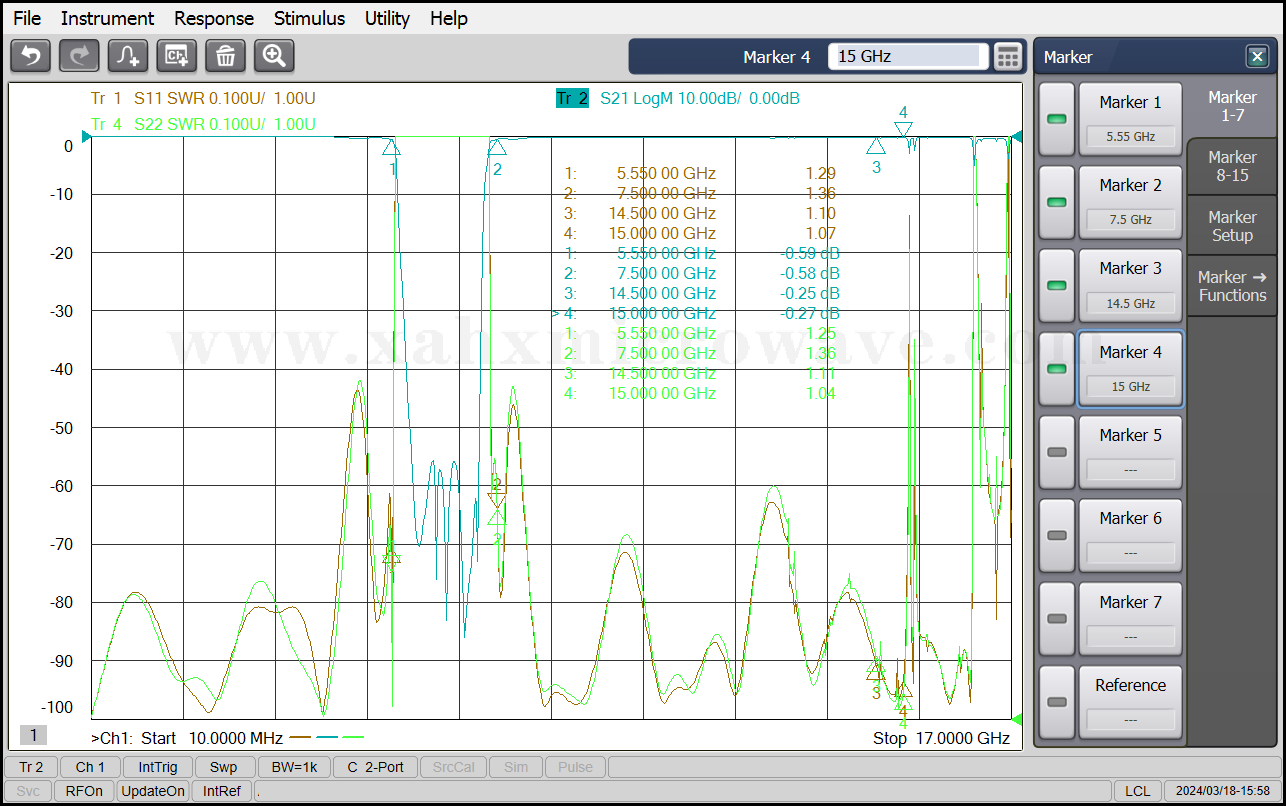This screenshot has width=1286, height=806.
Task: Select Marker 4 at 15 GHz
Action: pos(1130,369)
